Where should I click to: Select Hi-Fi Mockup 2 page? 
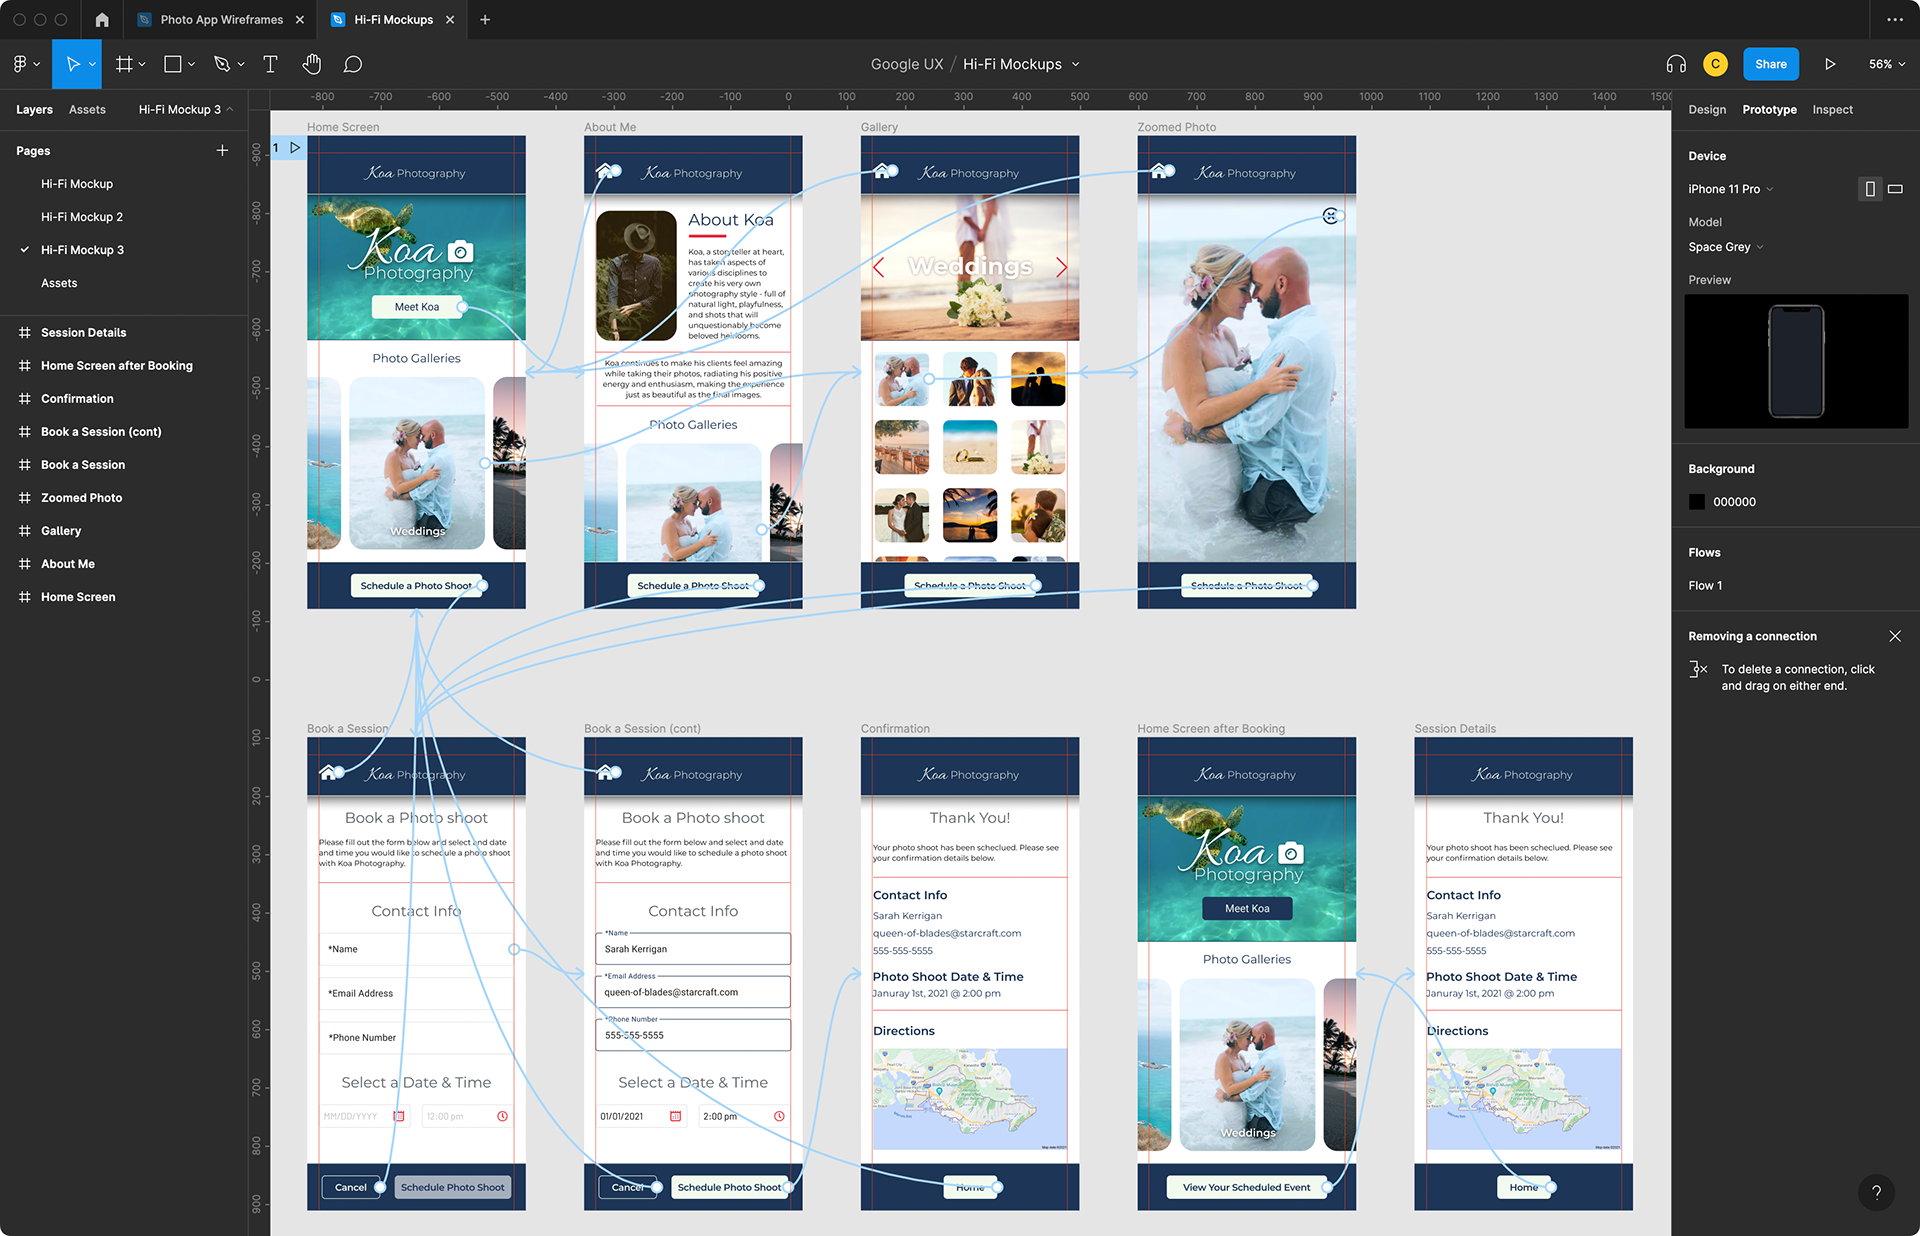point(82,217)
